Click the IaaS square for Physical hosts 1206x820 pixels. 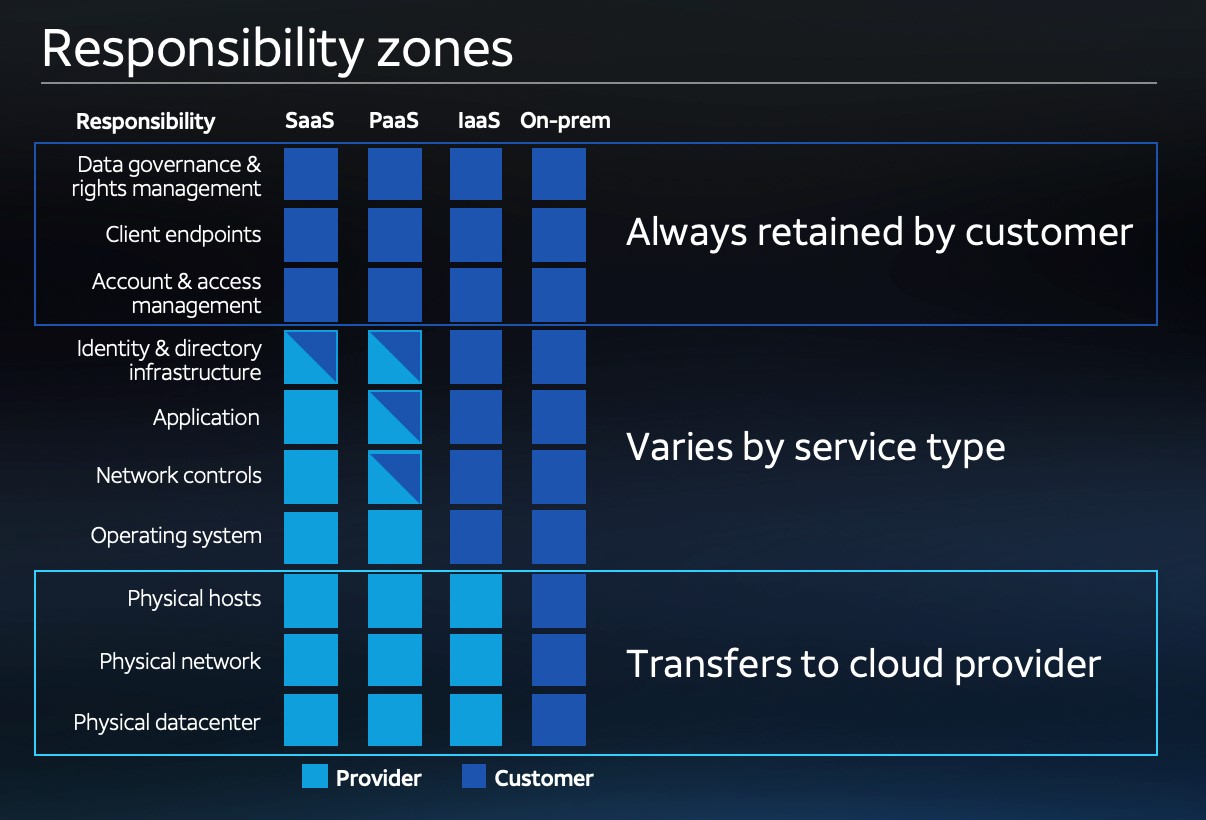pyautogui.click(x=476, y=601)
